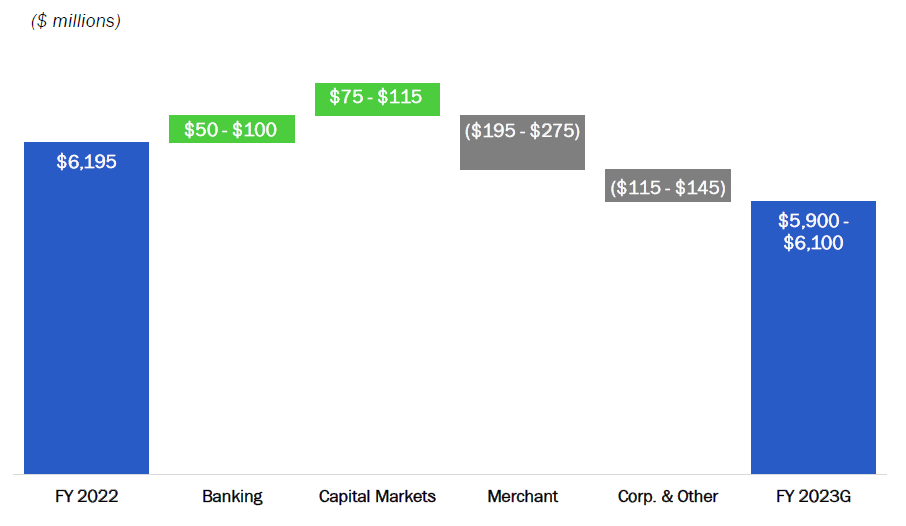Click the blue FY 2023G bar

(813, 338)
